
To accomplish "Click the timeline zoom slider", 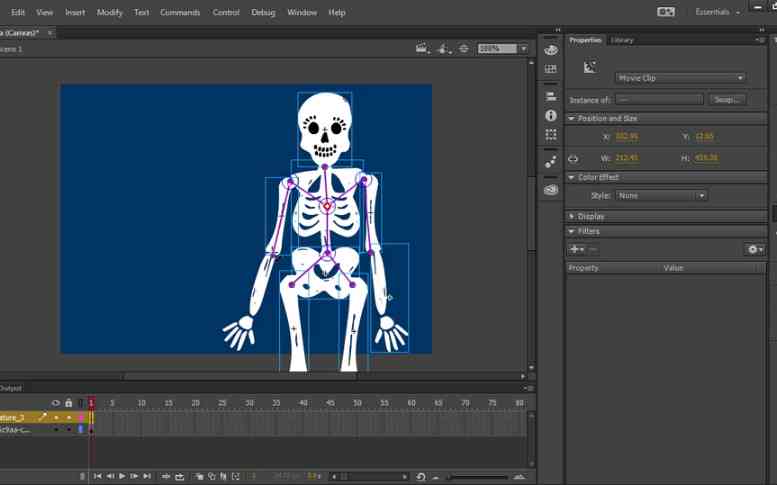I will click(478, 477).
